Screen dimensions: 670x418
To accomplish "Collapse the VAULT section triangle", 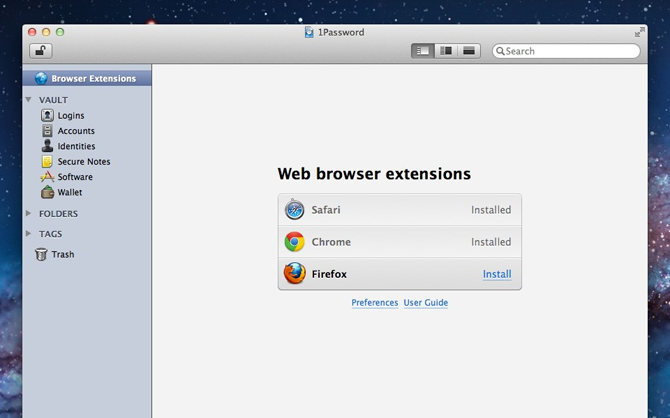I will tap(29, 100).
